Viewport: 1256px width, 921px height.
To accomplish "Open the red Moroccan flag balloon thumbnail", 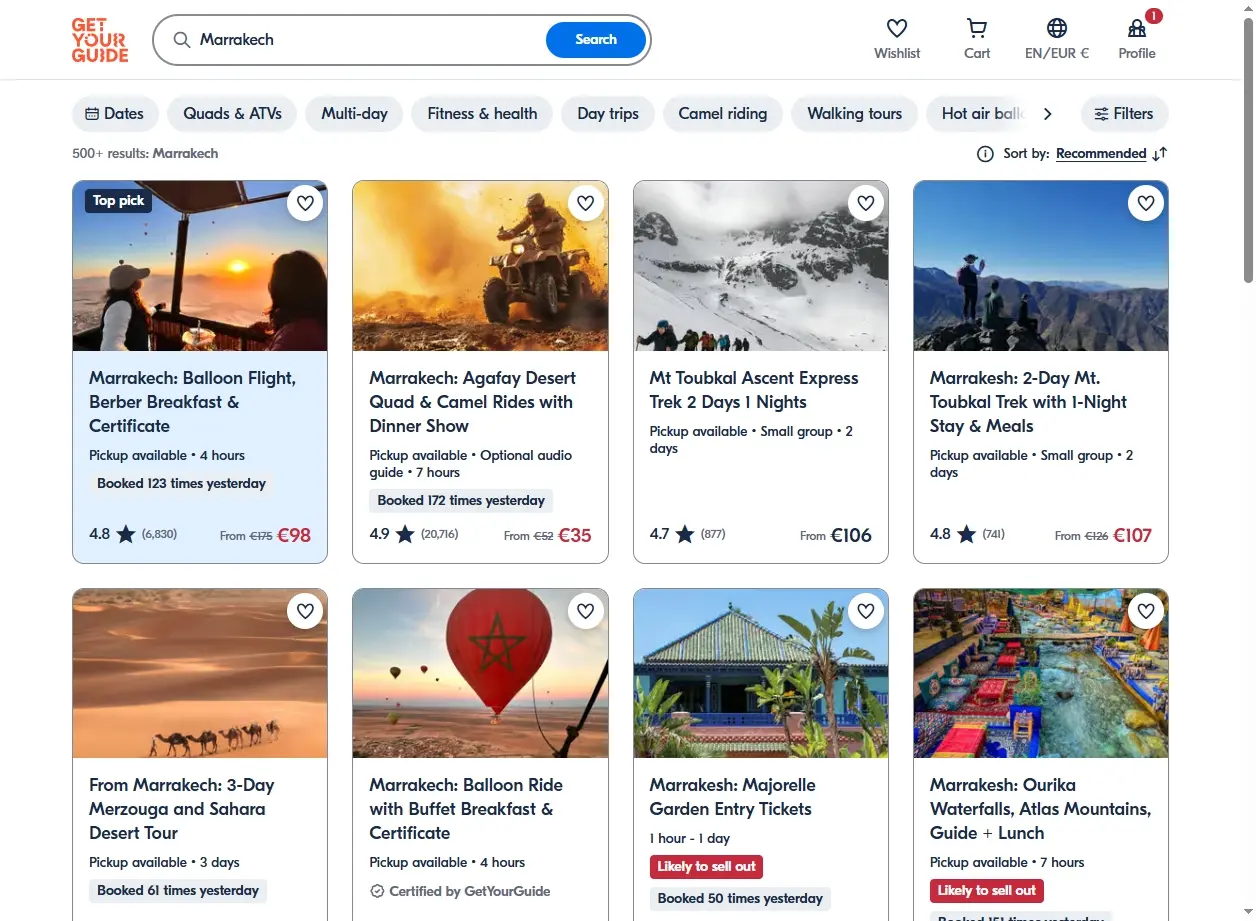I will pyautogui.click(x=480, y=673).
